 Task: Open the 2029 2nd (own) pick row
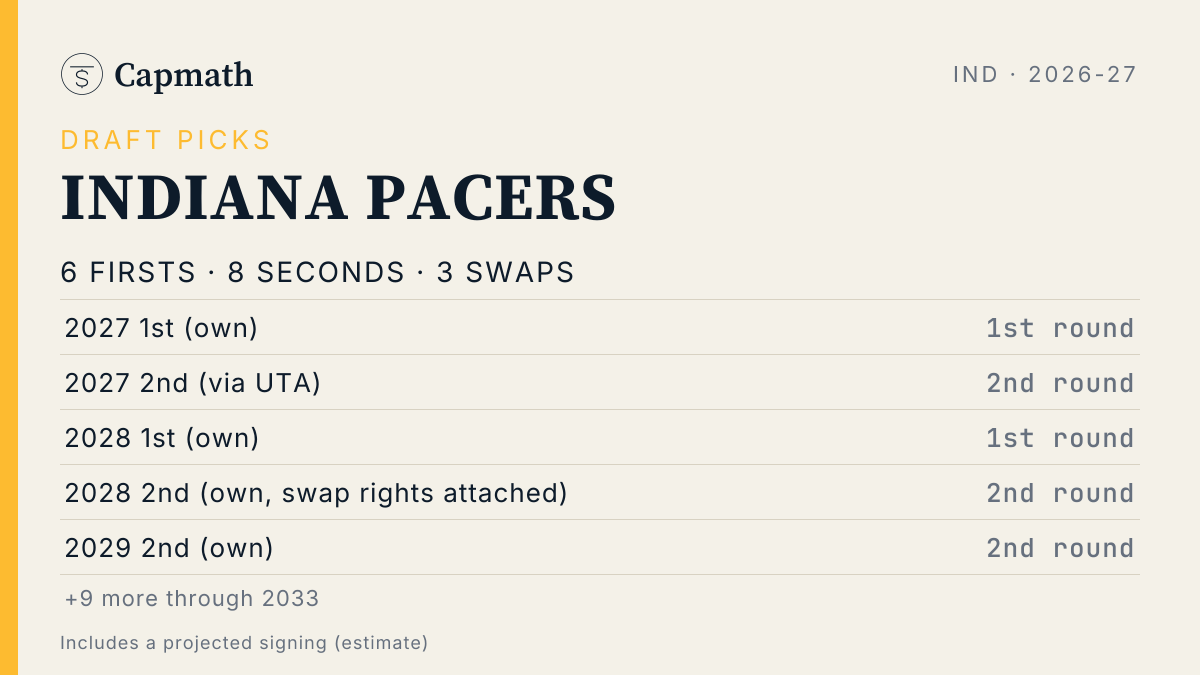[x=600, y=547]
